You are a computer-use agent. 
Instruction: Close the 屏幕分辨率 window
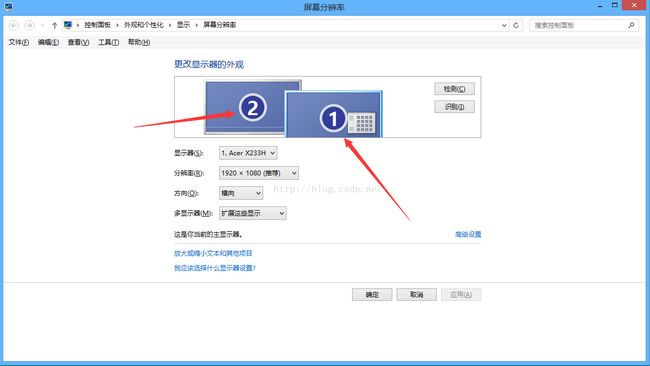[x=634, y=5]
